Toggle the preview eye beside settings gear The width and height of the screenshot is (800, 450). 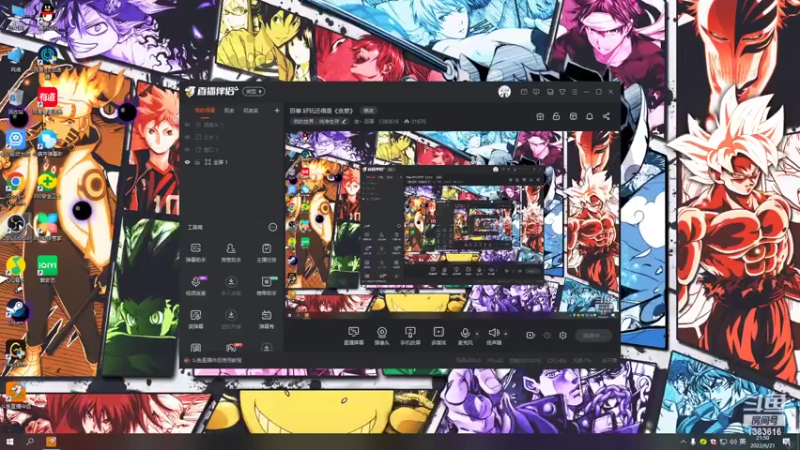[547, 336]
